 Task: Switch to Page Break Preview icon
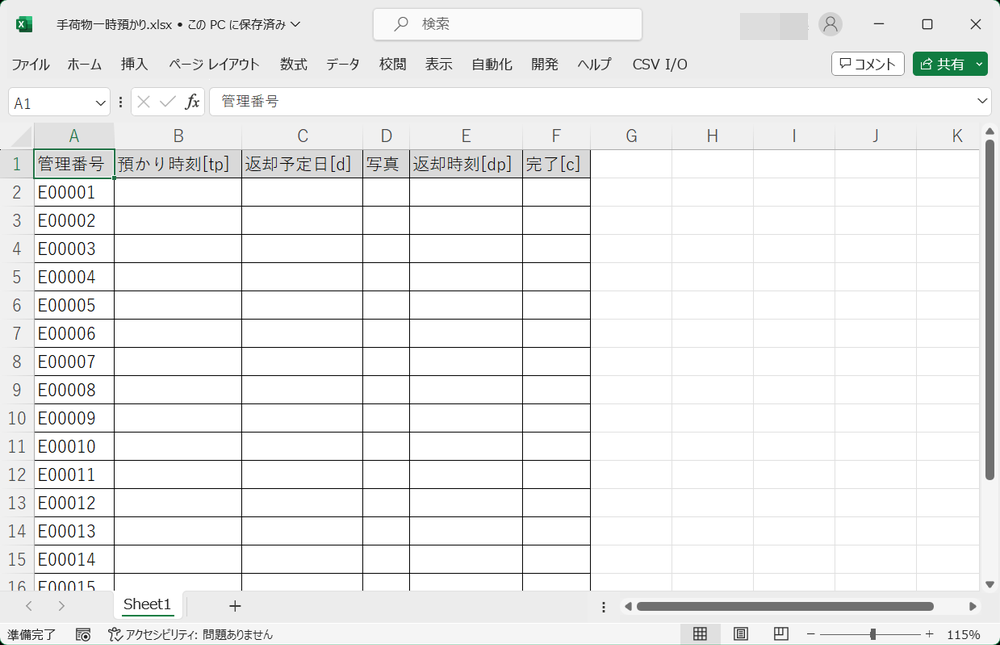click(x=781, y=634)
